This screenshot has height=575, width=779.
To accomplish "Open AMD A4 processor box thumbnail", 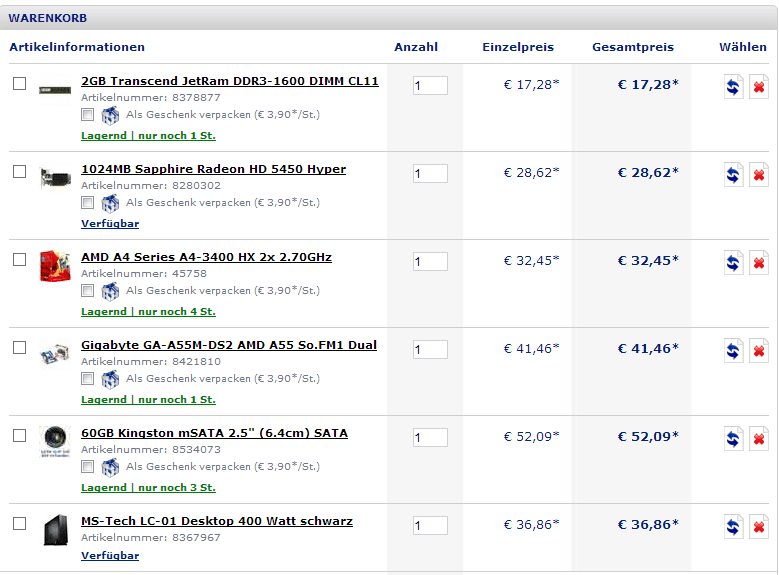I will pos(55,266).
